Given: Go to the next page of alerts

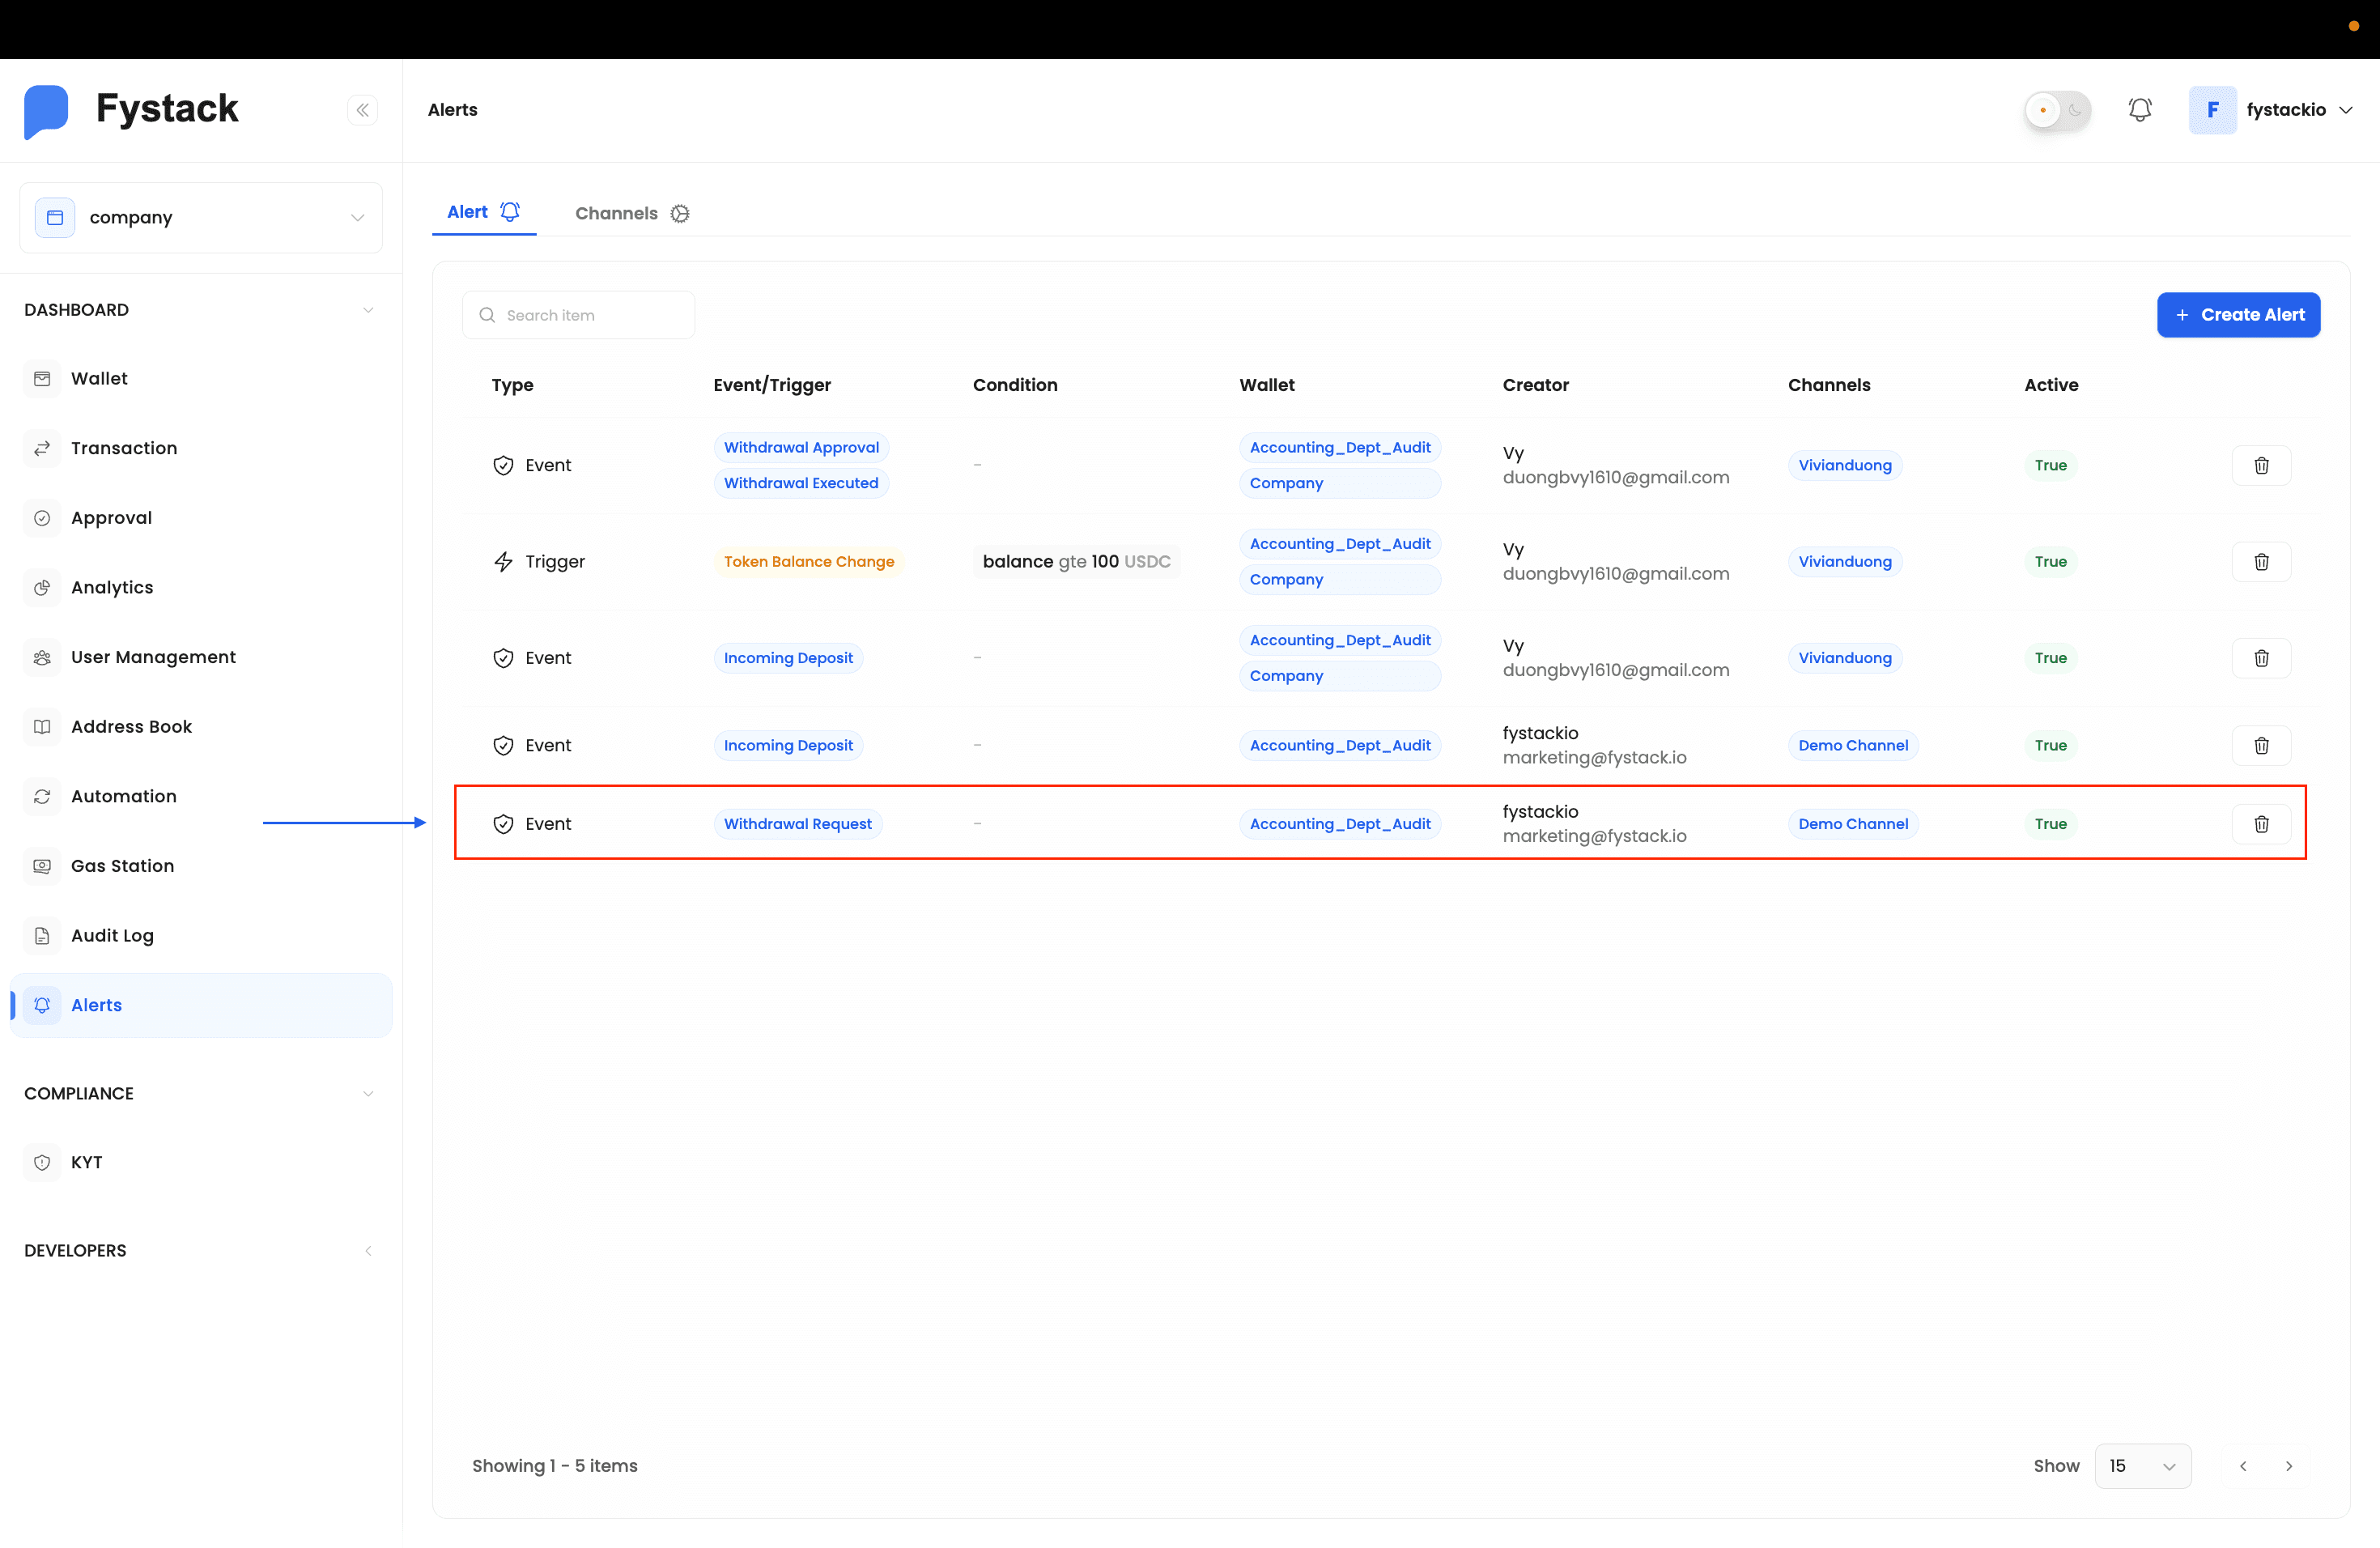Looking at the screenshot, I should [x=2291, y=1465].
